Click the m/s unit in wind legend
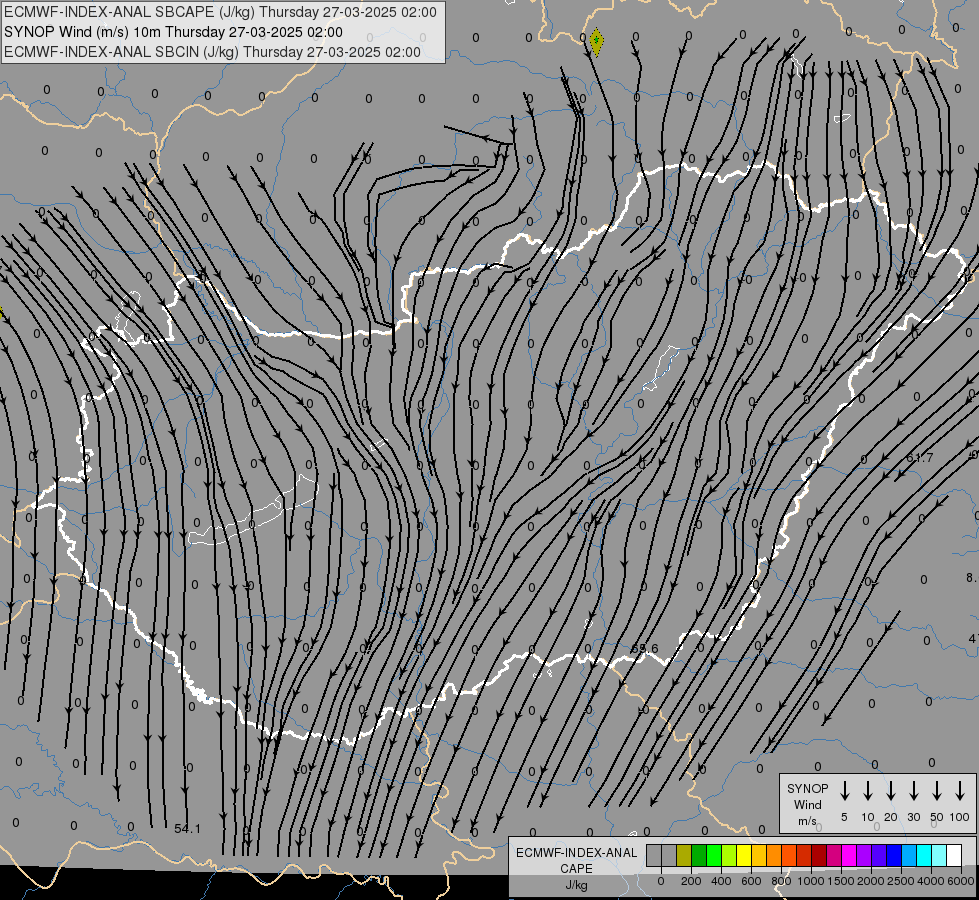Screen dimensions: 979x900 pyautogui.click(x=807, y=821)
